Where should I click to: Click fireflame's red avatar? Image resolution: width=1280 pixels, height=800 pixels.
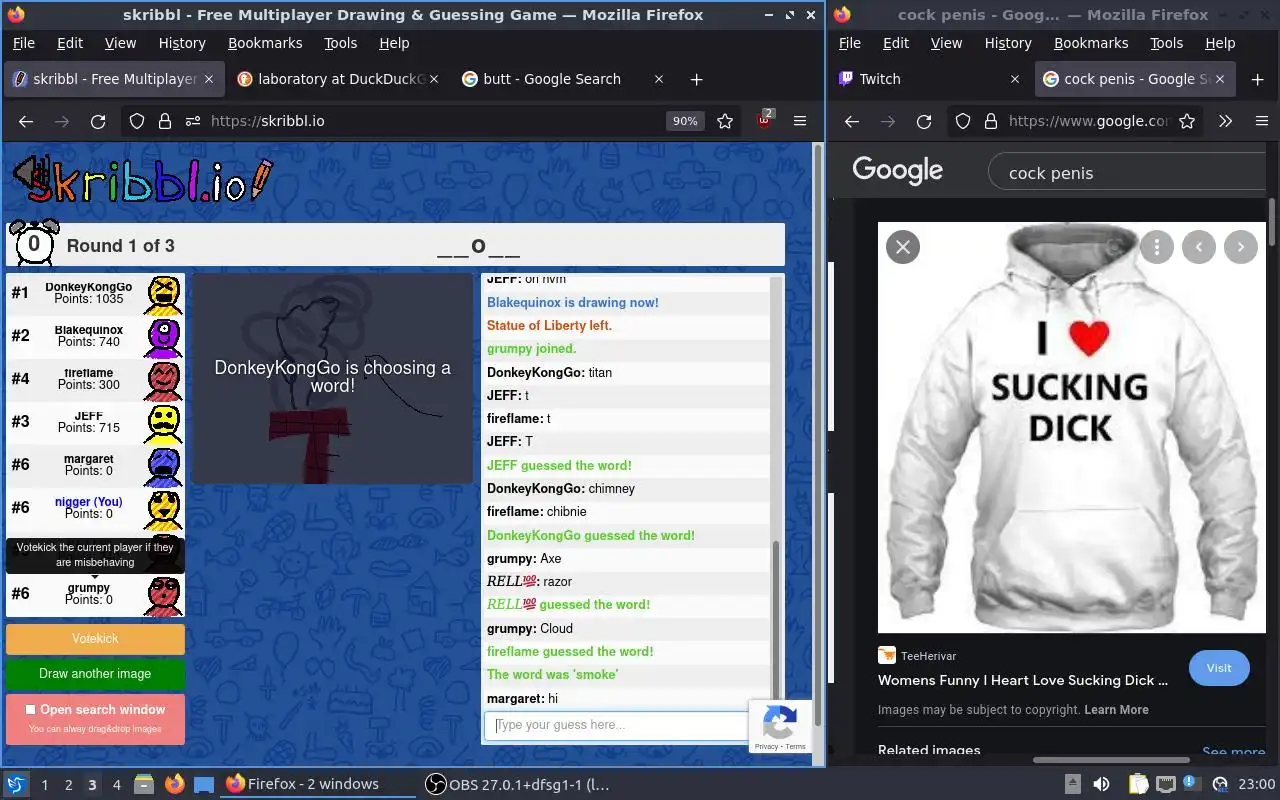(x=164, y=380)
